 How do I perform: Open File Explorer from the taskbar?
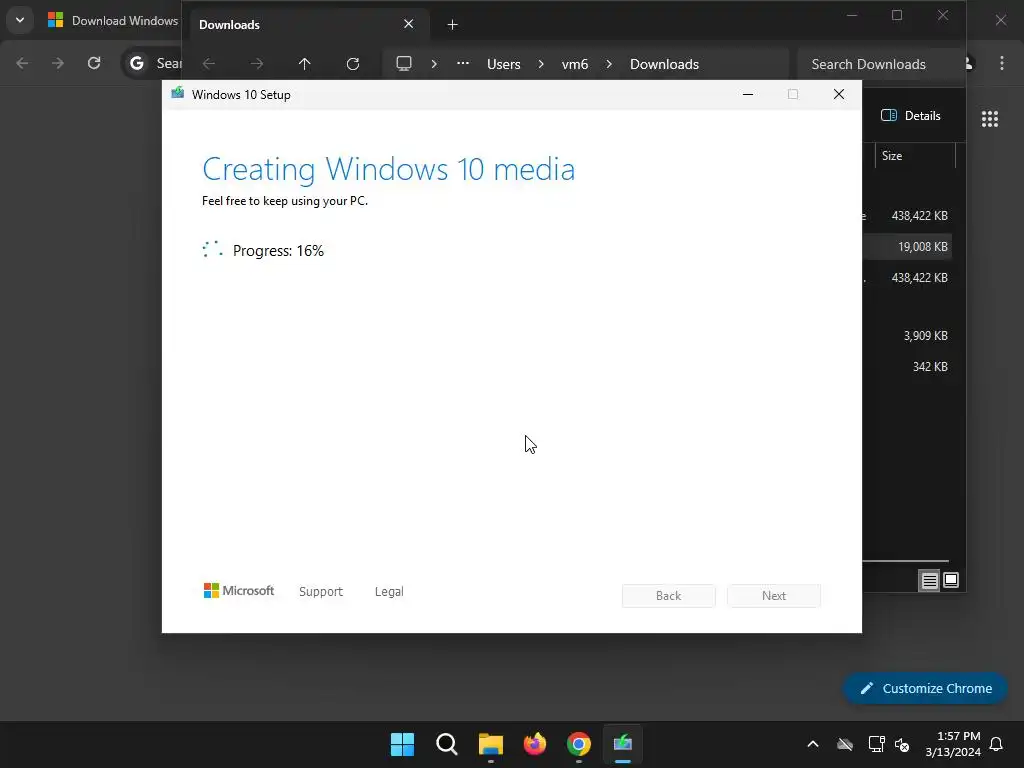[x=490, y=744]
